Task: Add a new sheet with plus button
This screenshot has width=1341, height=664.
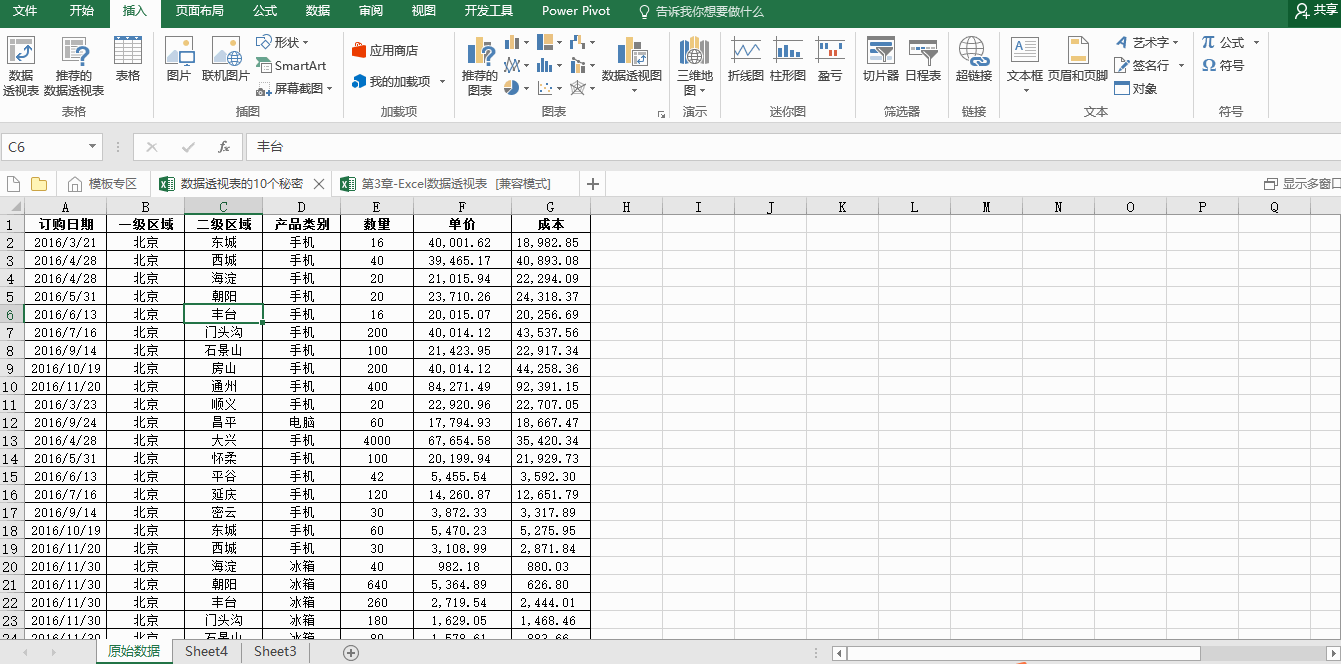Action: [351, 652]
